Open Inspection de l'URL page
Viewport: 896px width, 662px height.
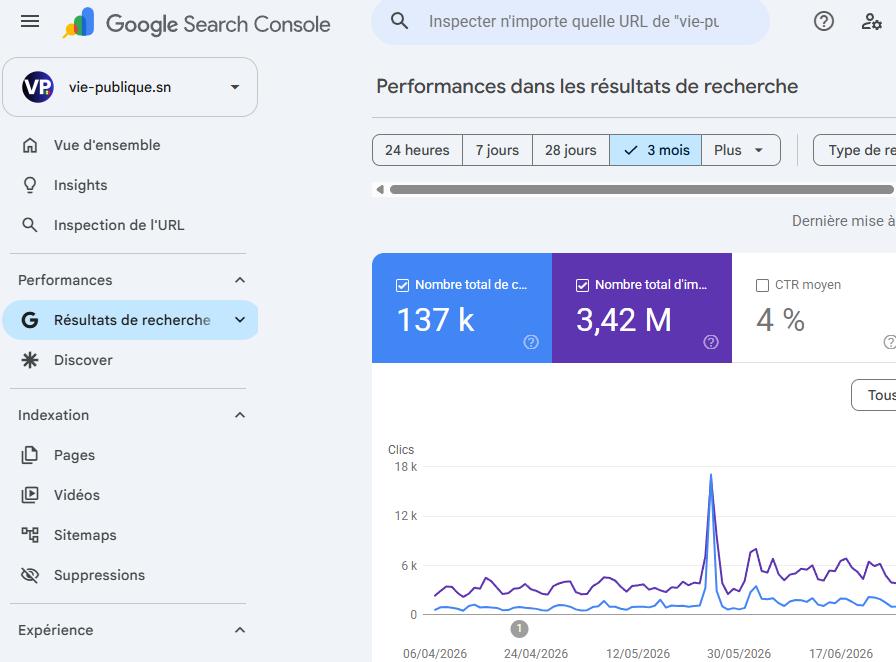(130, 225)
